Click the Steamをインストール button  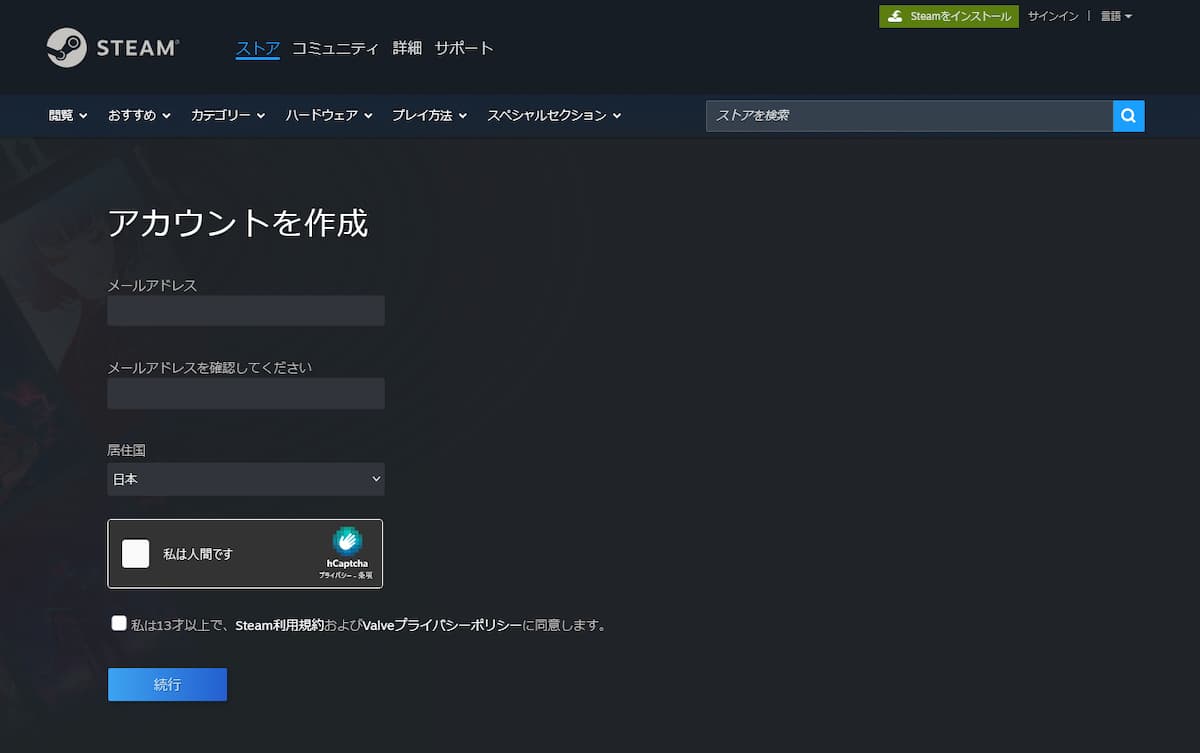949,16
